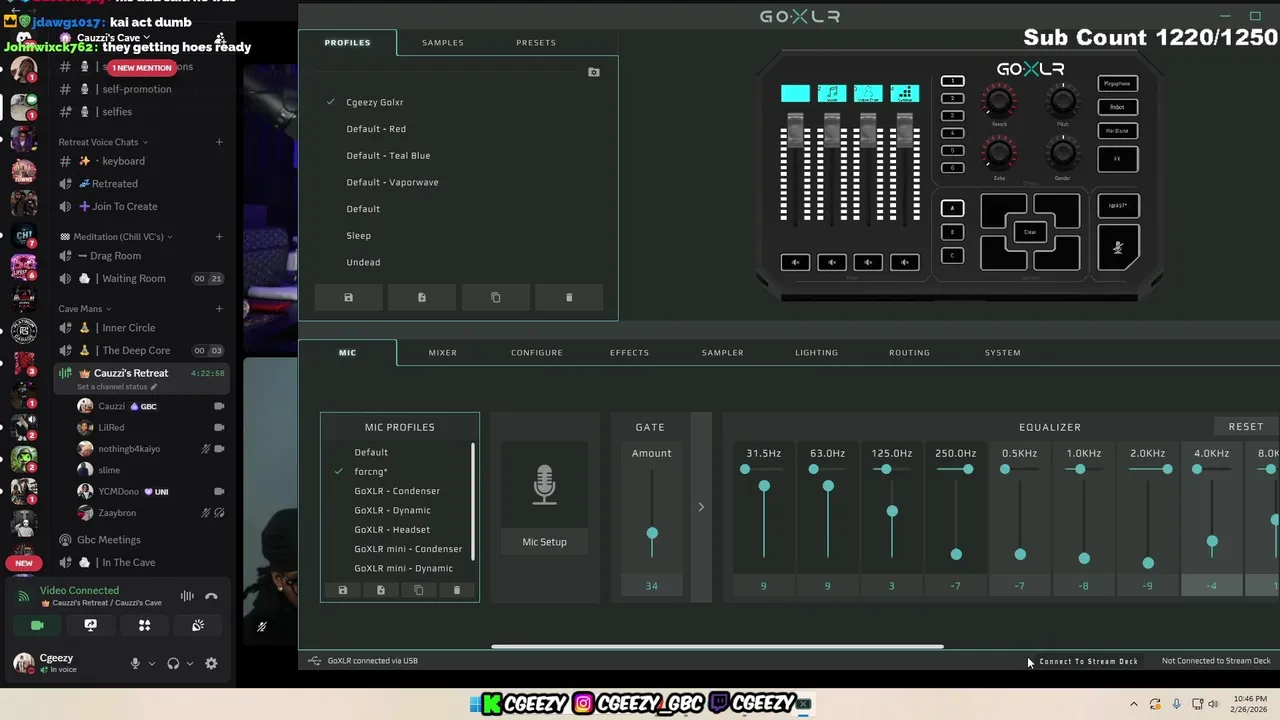Collapse the Meditation (Chill VC's) category
This screenshot has width=1280, height=720.
[117, 237]
